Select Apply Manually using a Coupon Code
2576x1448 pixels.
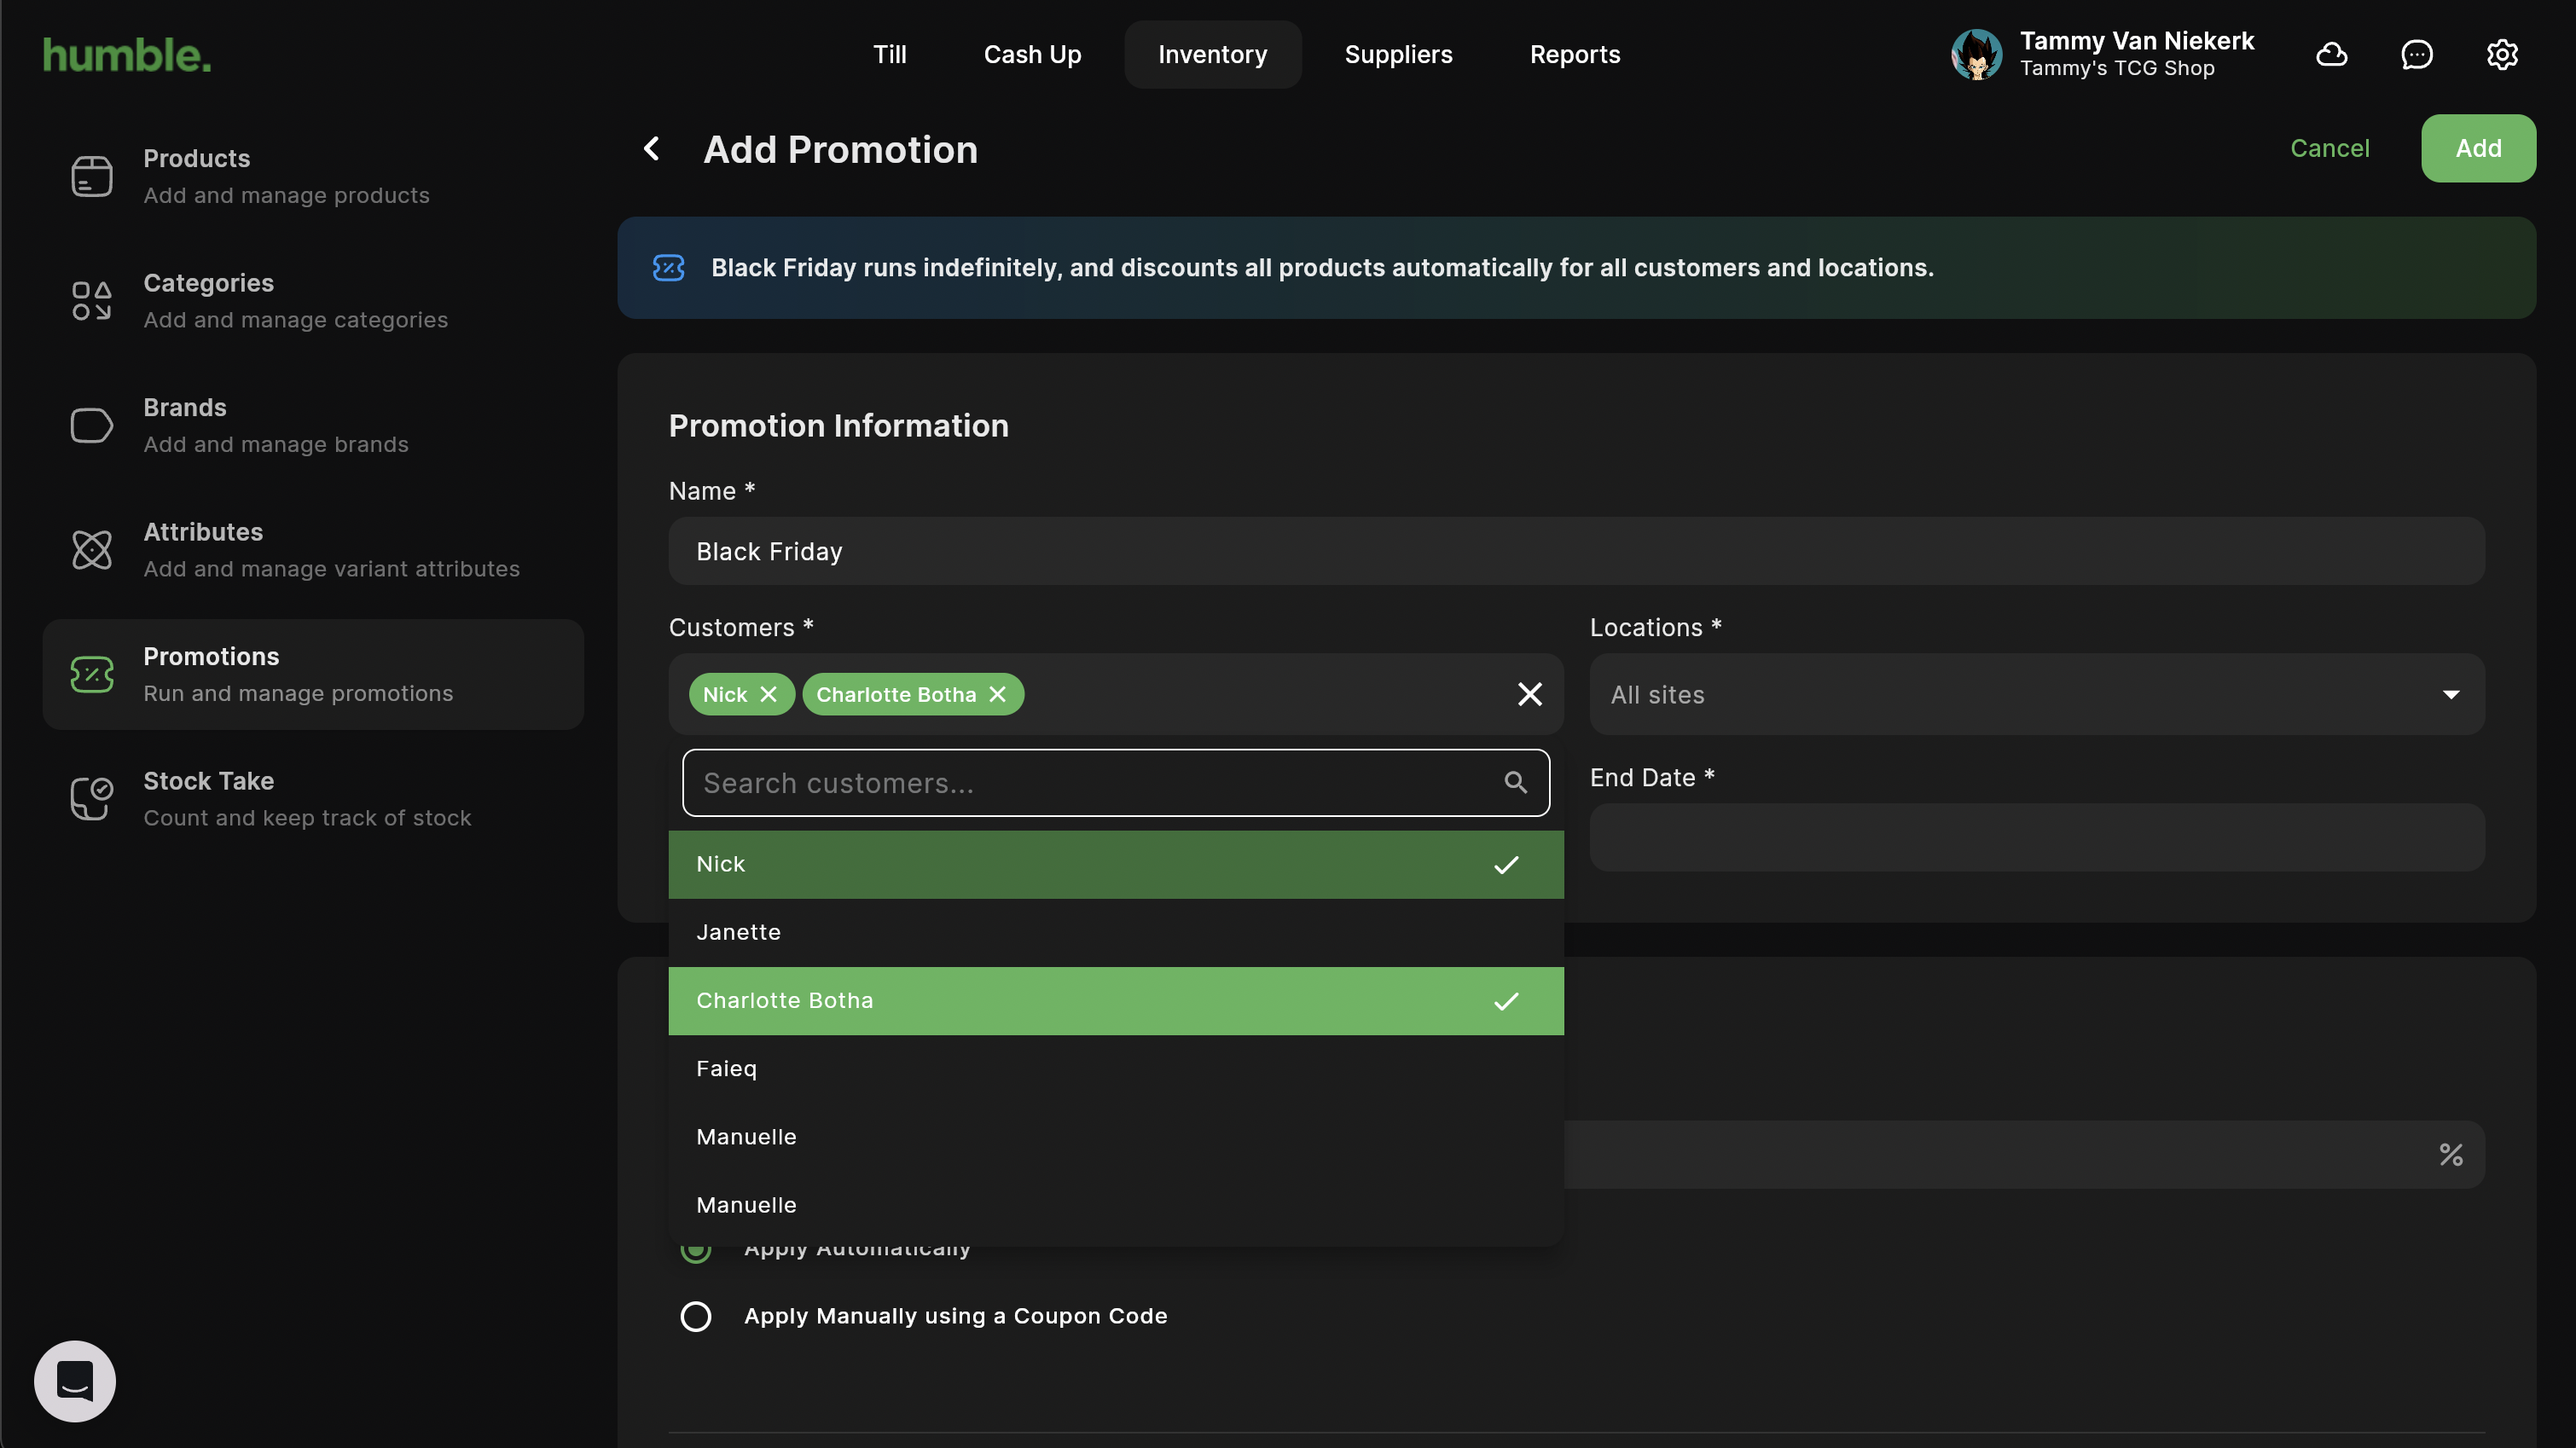[x=696, y=1316]
